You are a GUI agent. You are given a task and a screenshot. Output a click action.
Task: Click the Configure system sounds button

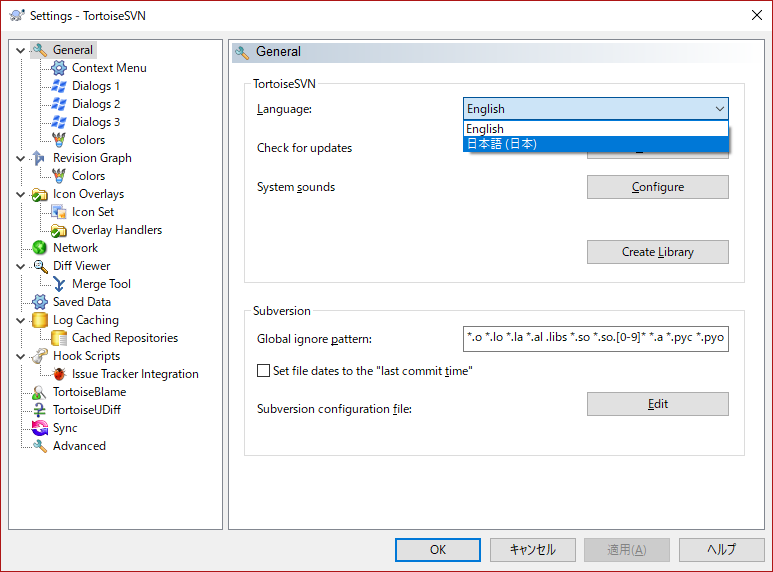pos(658,187)
